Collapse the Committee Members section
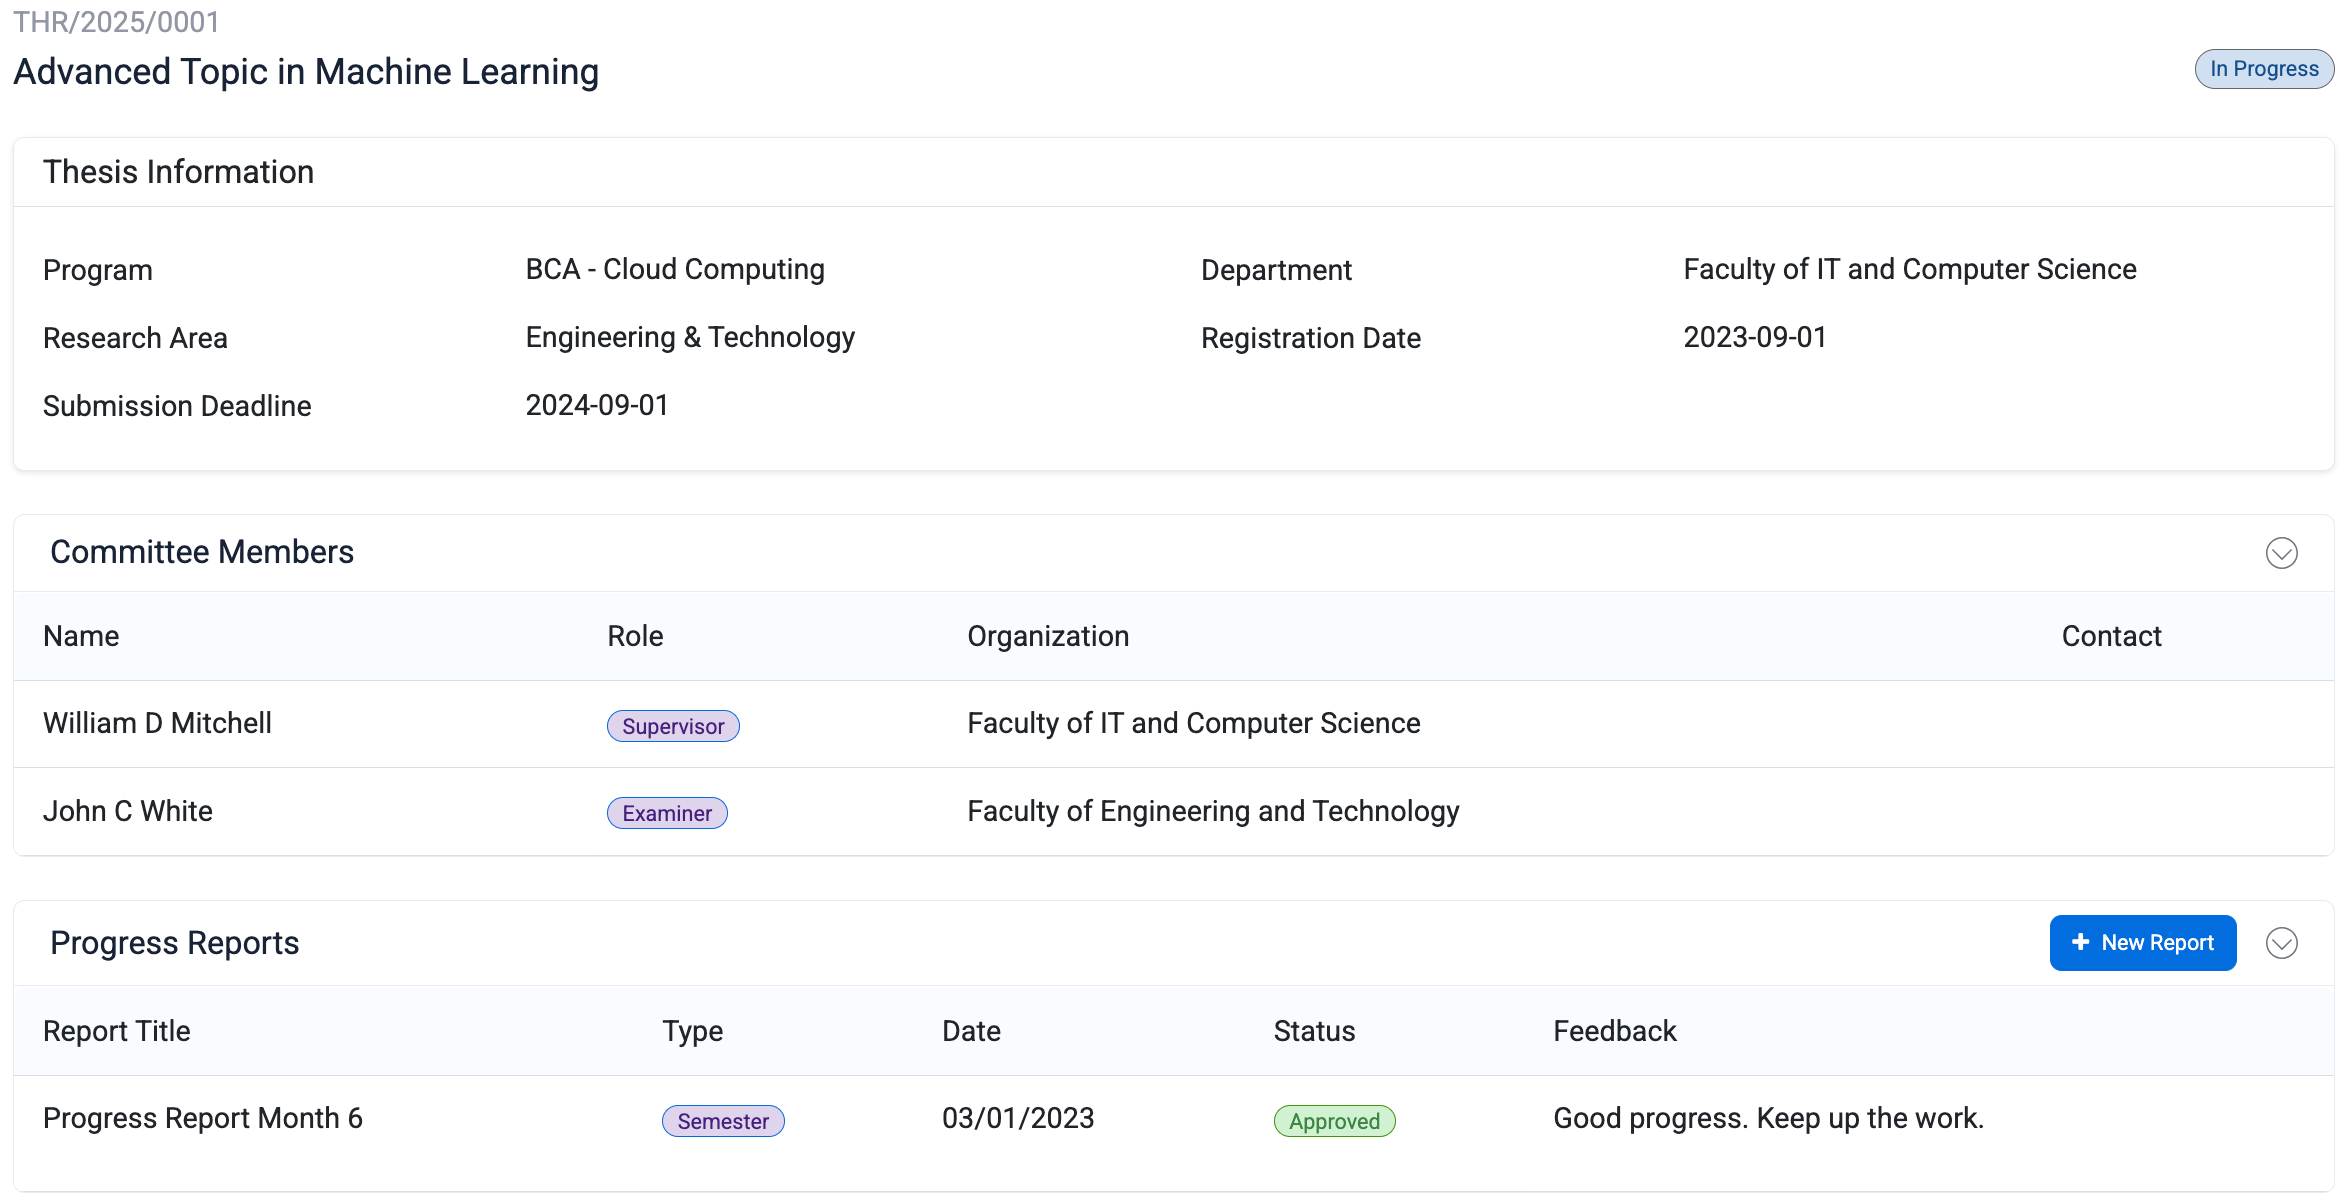Screen dimensions: 2346x1200 (x=2281, y=553)
